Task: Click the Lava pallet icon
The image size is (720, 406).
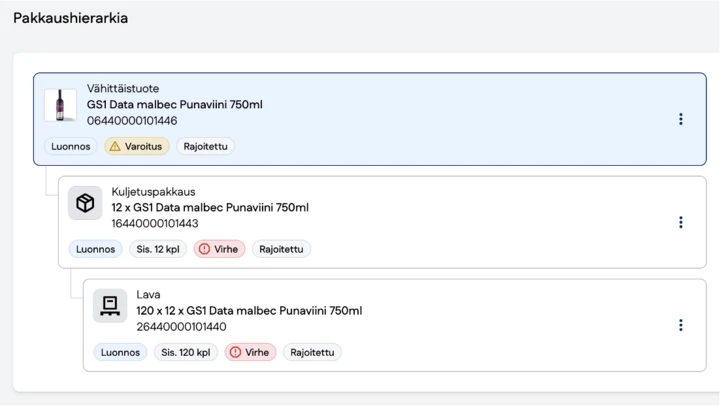Action: [x=110, y=305]
